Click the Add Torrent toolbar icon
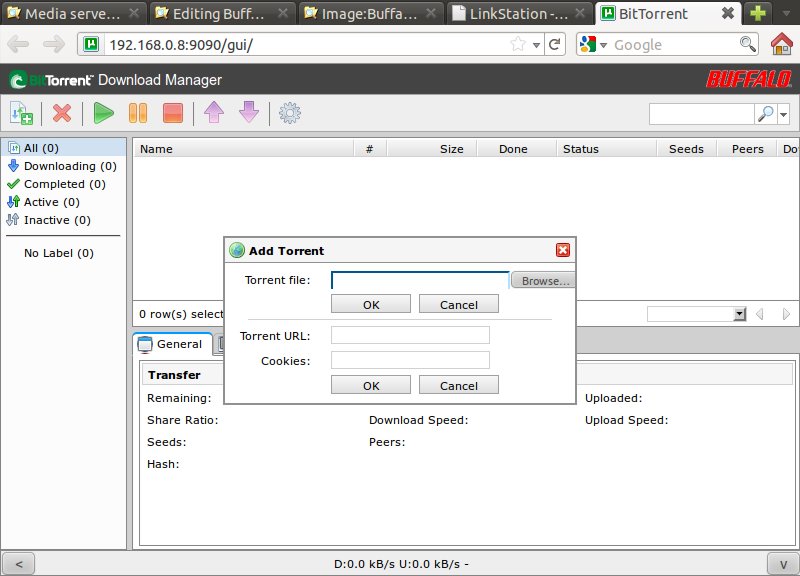Screen dimensions: 800x576 pos(21,113)
